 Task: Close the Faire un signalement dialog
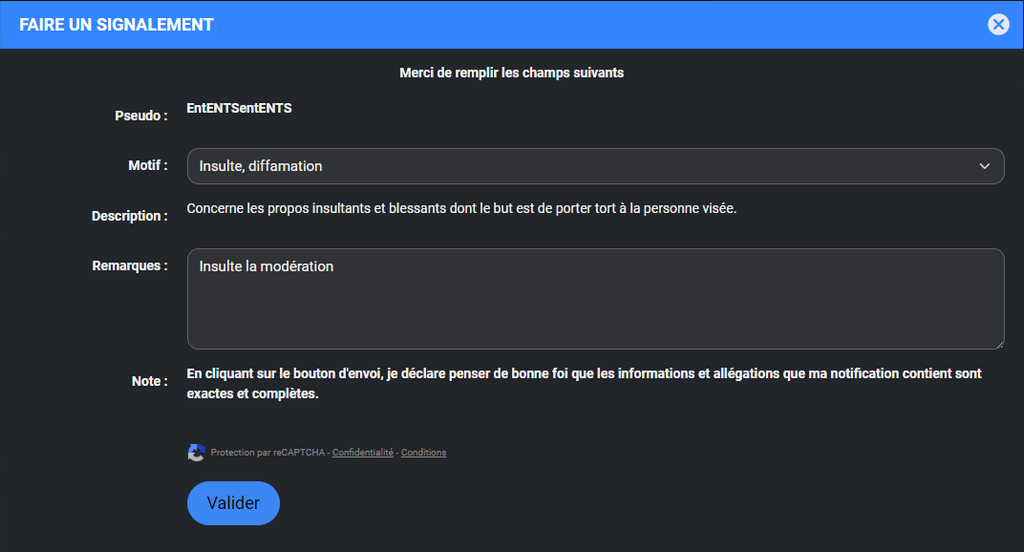pos(998,25)
